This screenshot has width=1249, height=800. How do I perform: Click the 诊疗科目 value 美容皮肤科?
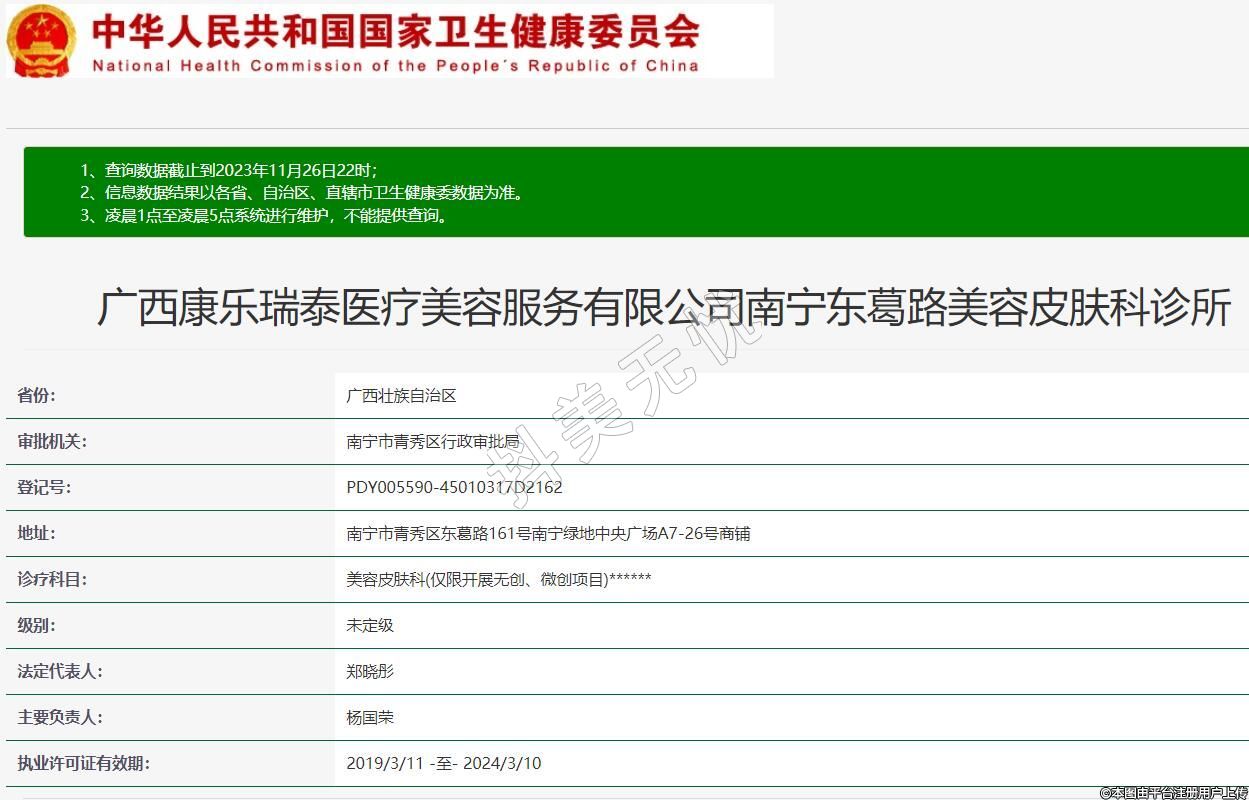pyautogui.click(x=498, y=580)
